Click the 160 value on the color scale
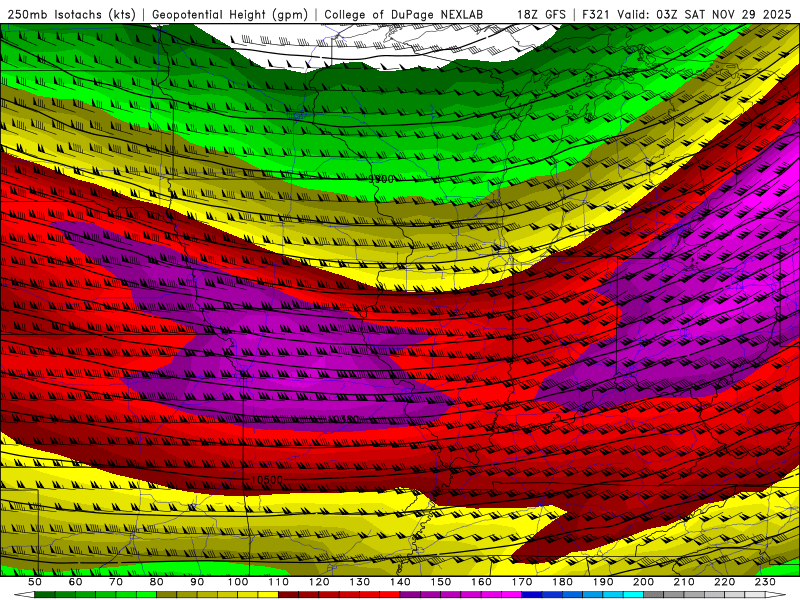 [x=481, y=582]
